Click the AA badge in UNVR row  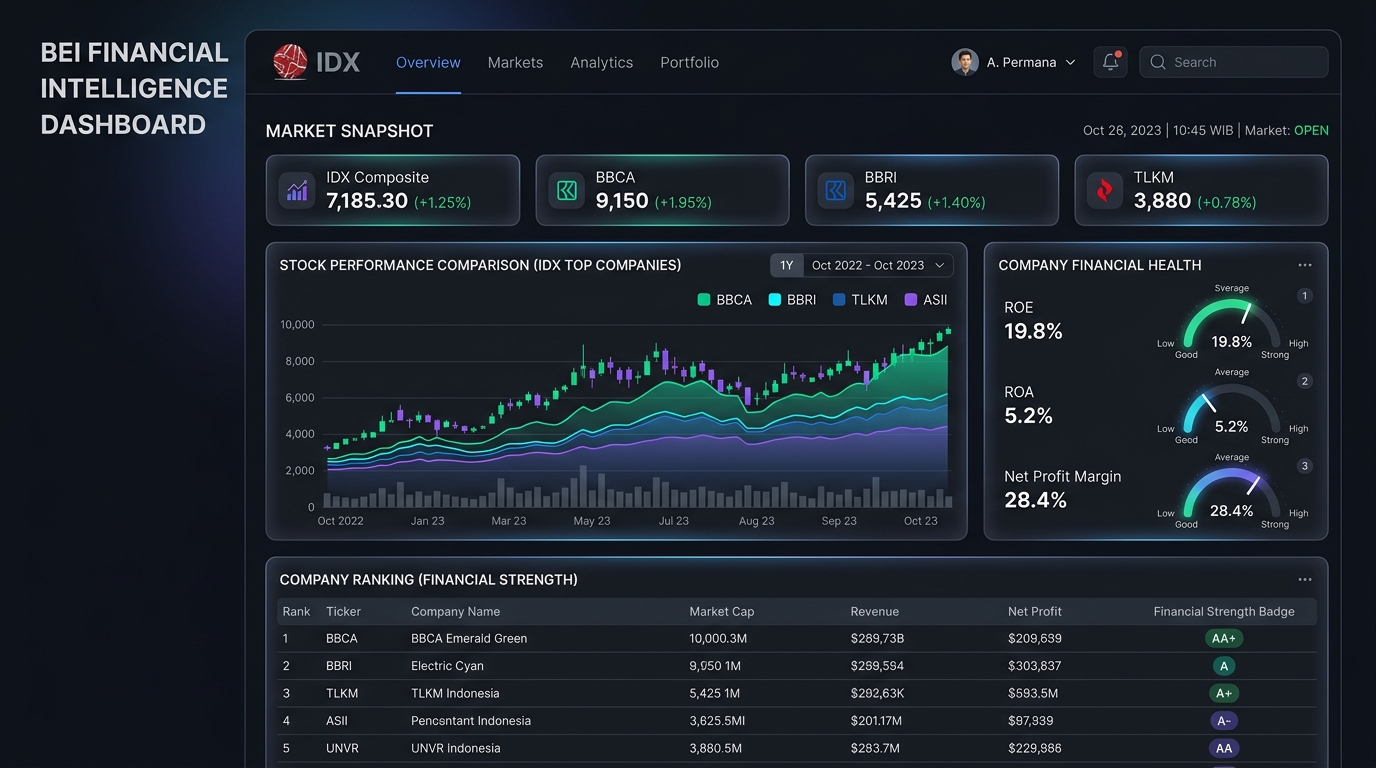coord(1224,748)
